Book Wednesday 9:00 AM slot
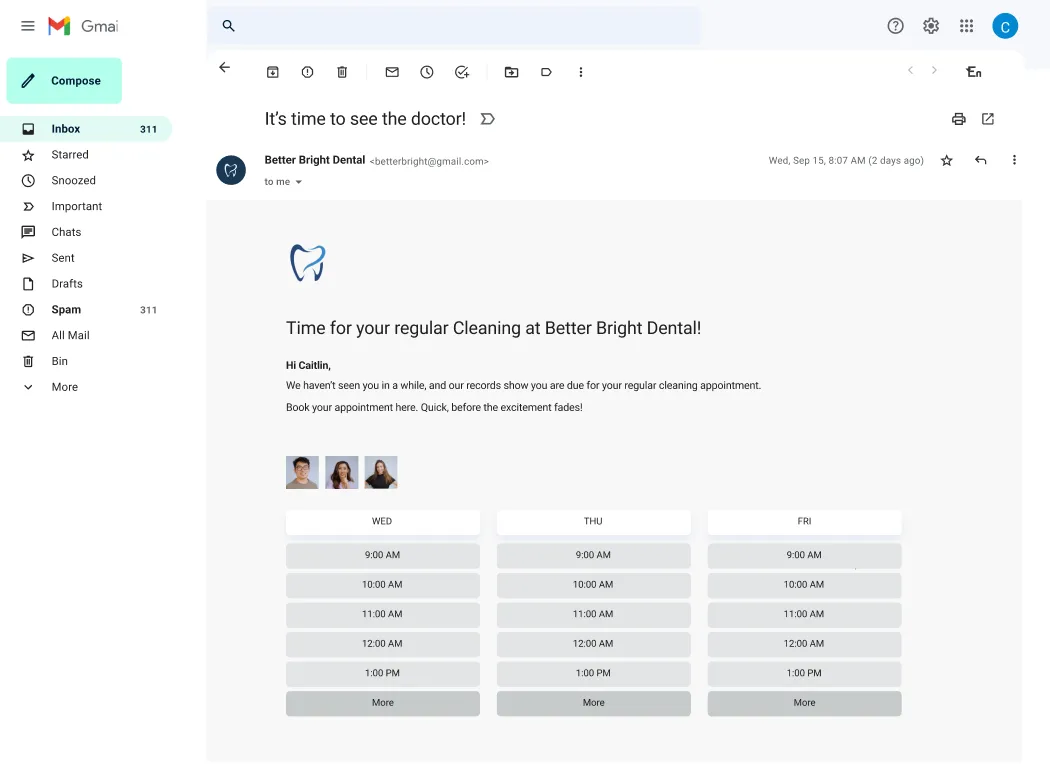Viewport: 1050px width, 774px height. (383, 555)
